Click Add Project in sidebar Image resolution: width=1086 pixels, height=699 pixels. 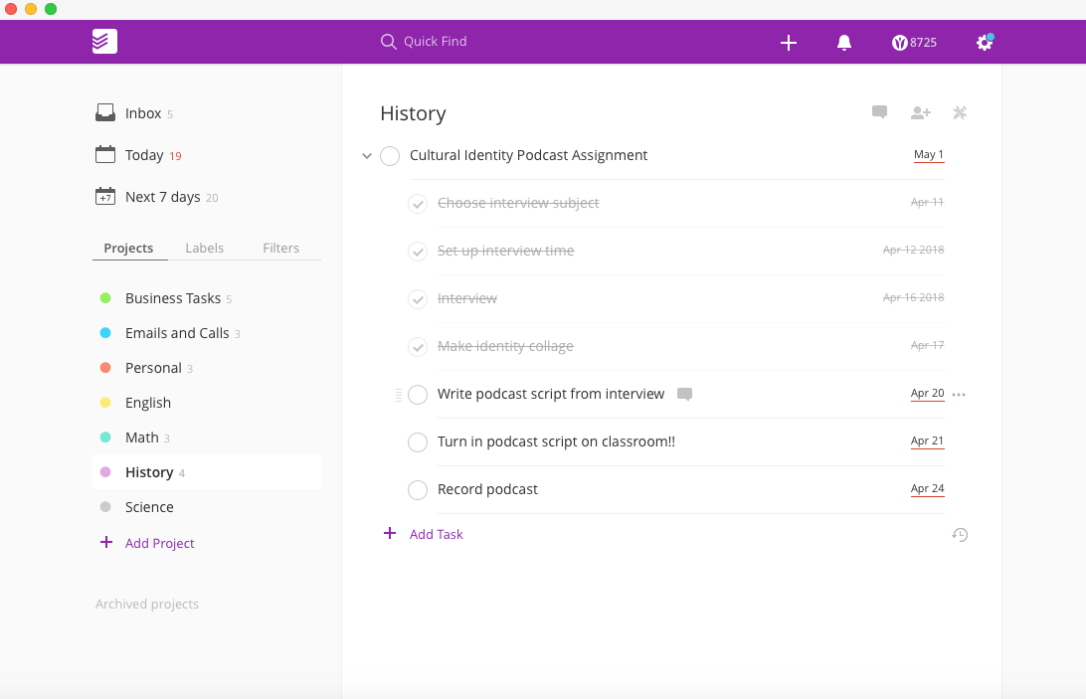(159, 543)
